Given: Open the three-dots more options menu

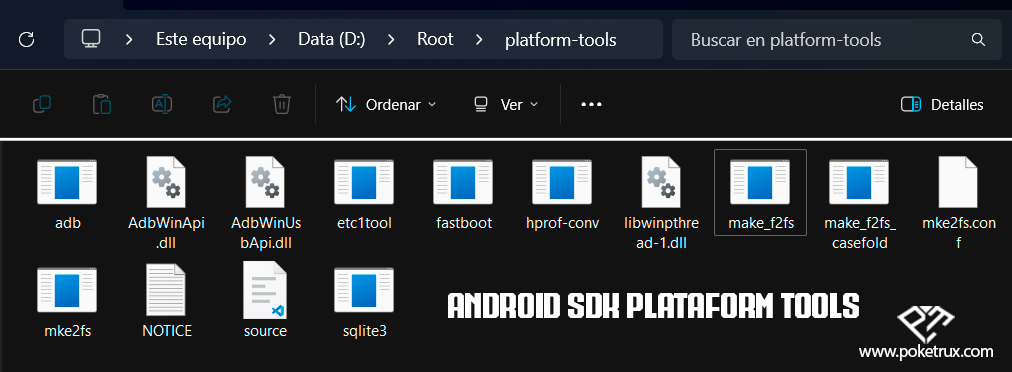Looking at the screenshot, I should tap(591, 104).
